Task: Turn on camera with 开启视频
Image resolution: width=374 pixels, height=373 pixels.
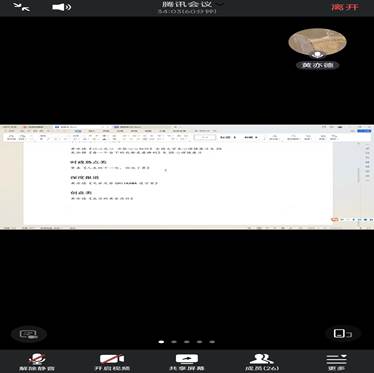Action: (x=112, y=362)
